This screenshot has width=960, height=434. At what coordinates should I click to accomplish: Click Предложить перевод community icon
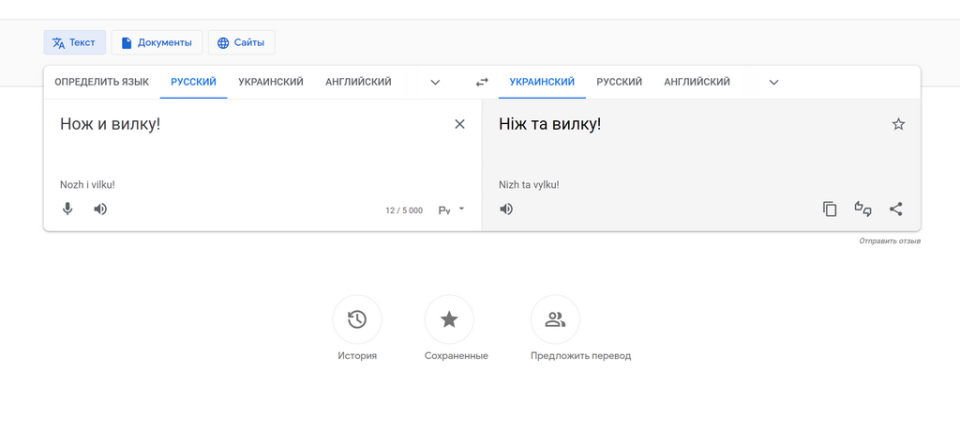click(x=555, y=320)
